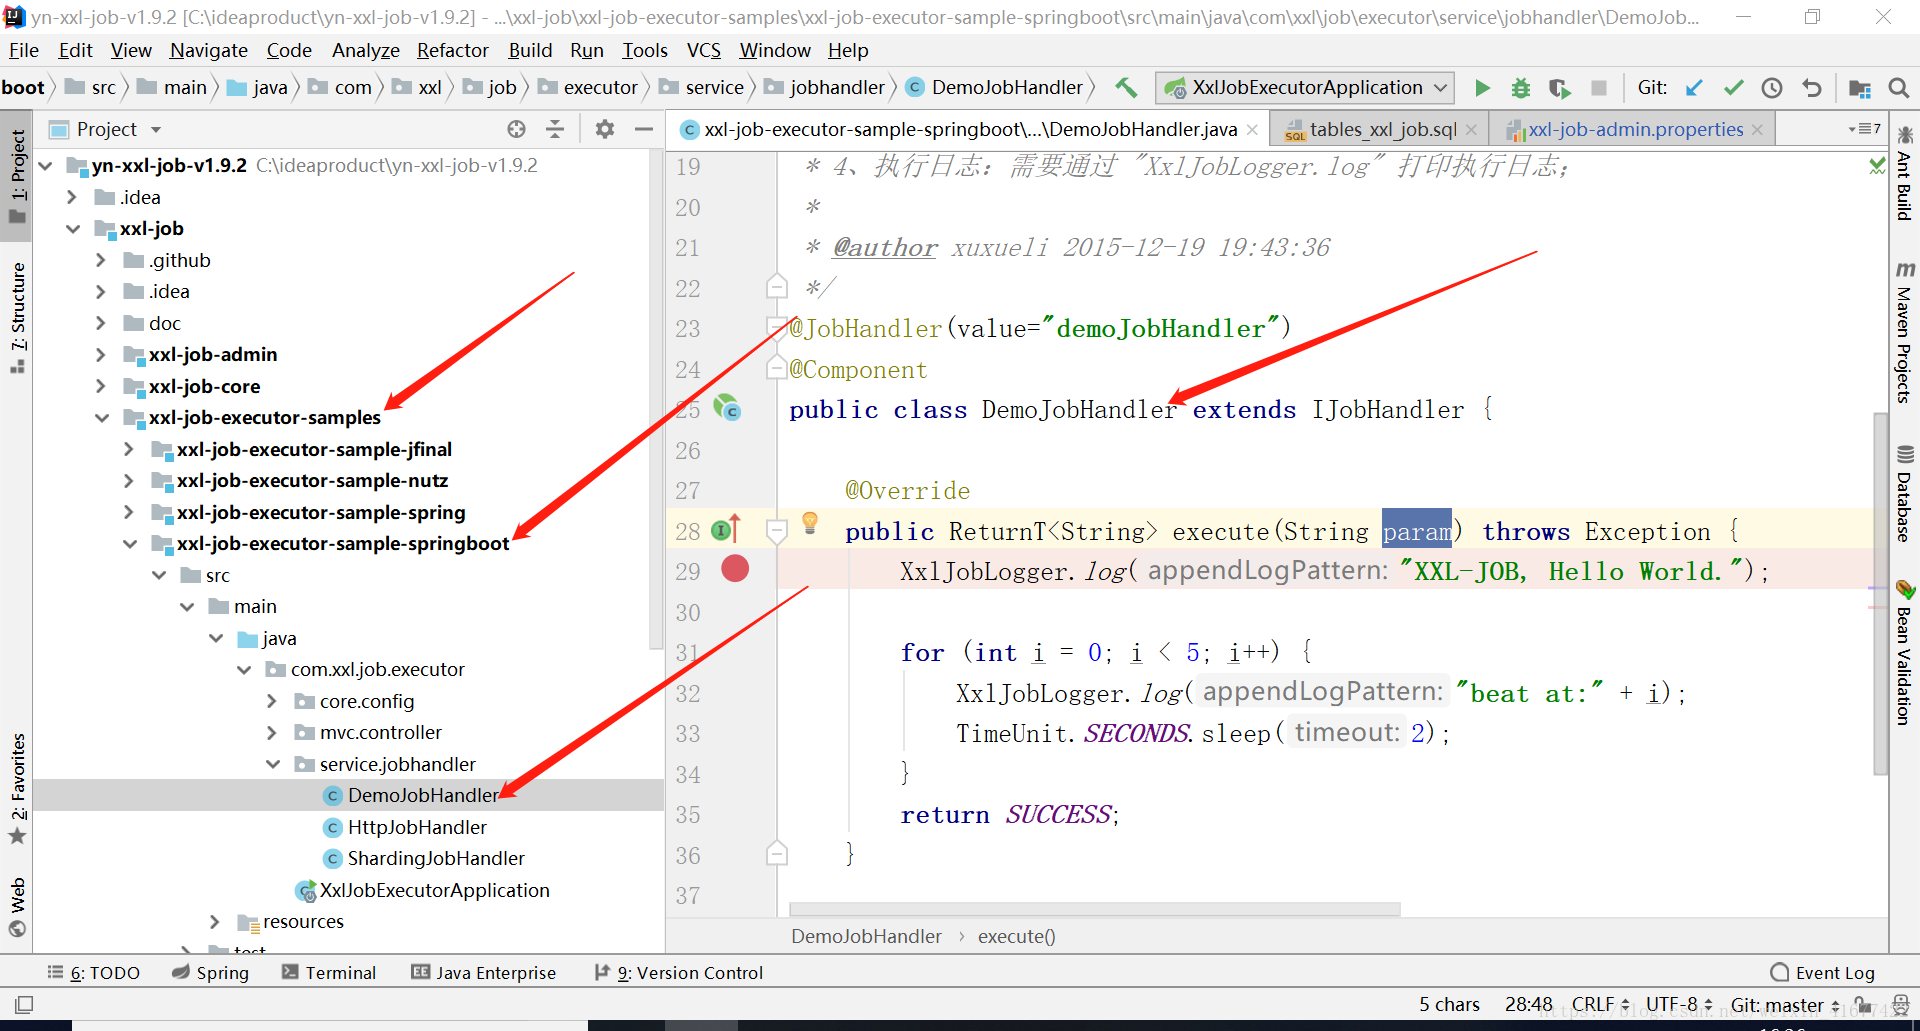The width and height of the screenshot is (1920, 1031).
Task: Click the editor vertical scrollbar
Action: coord(1881,593)
